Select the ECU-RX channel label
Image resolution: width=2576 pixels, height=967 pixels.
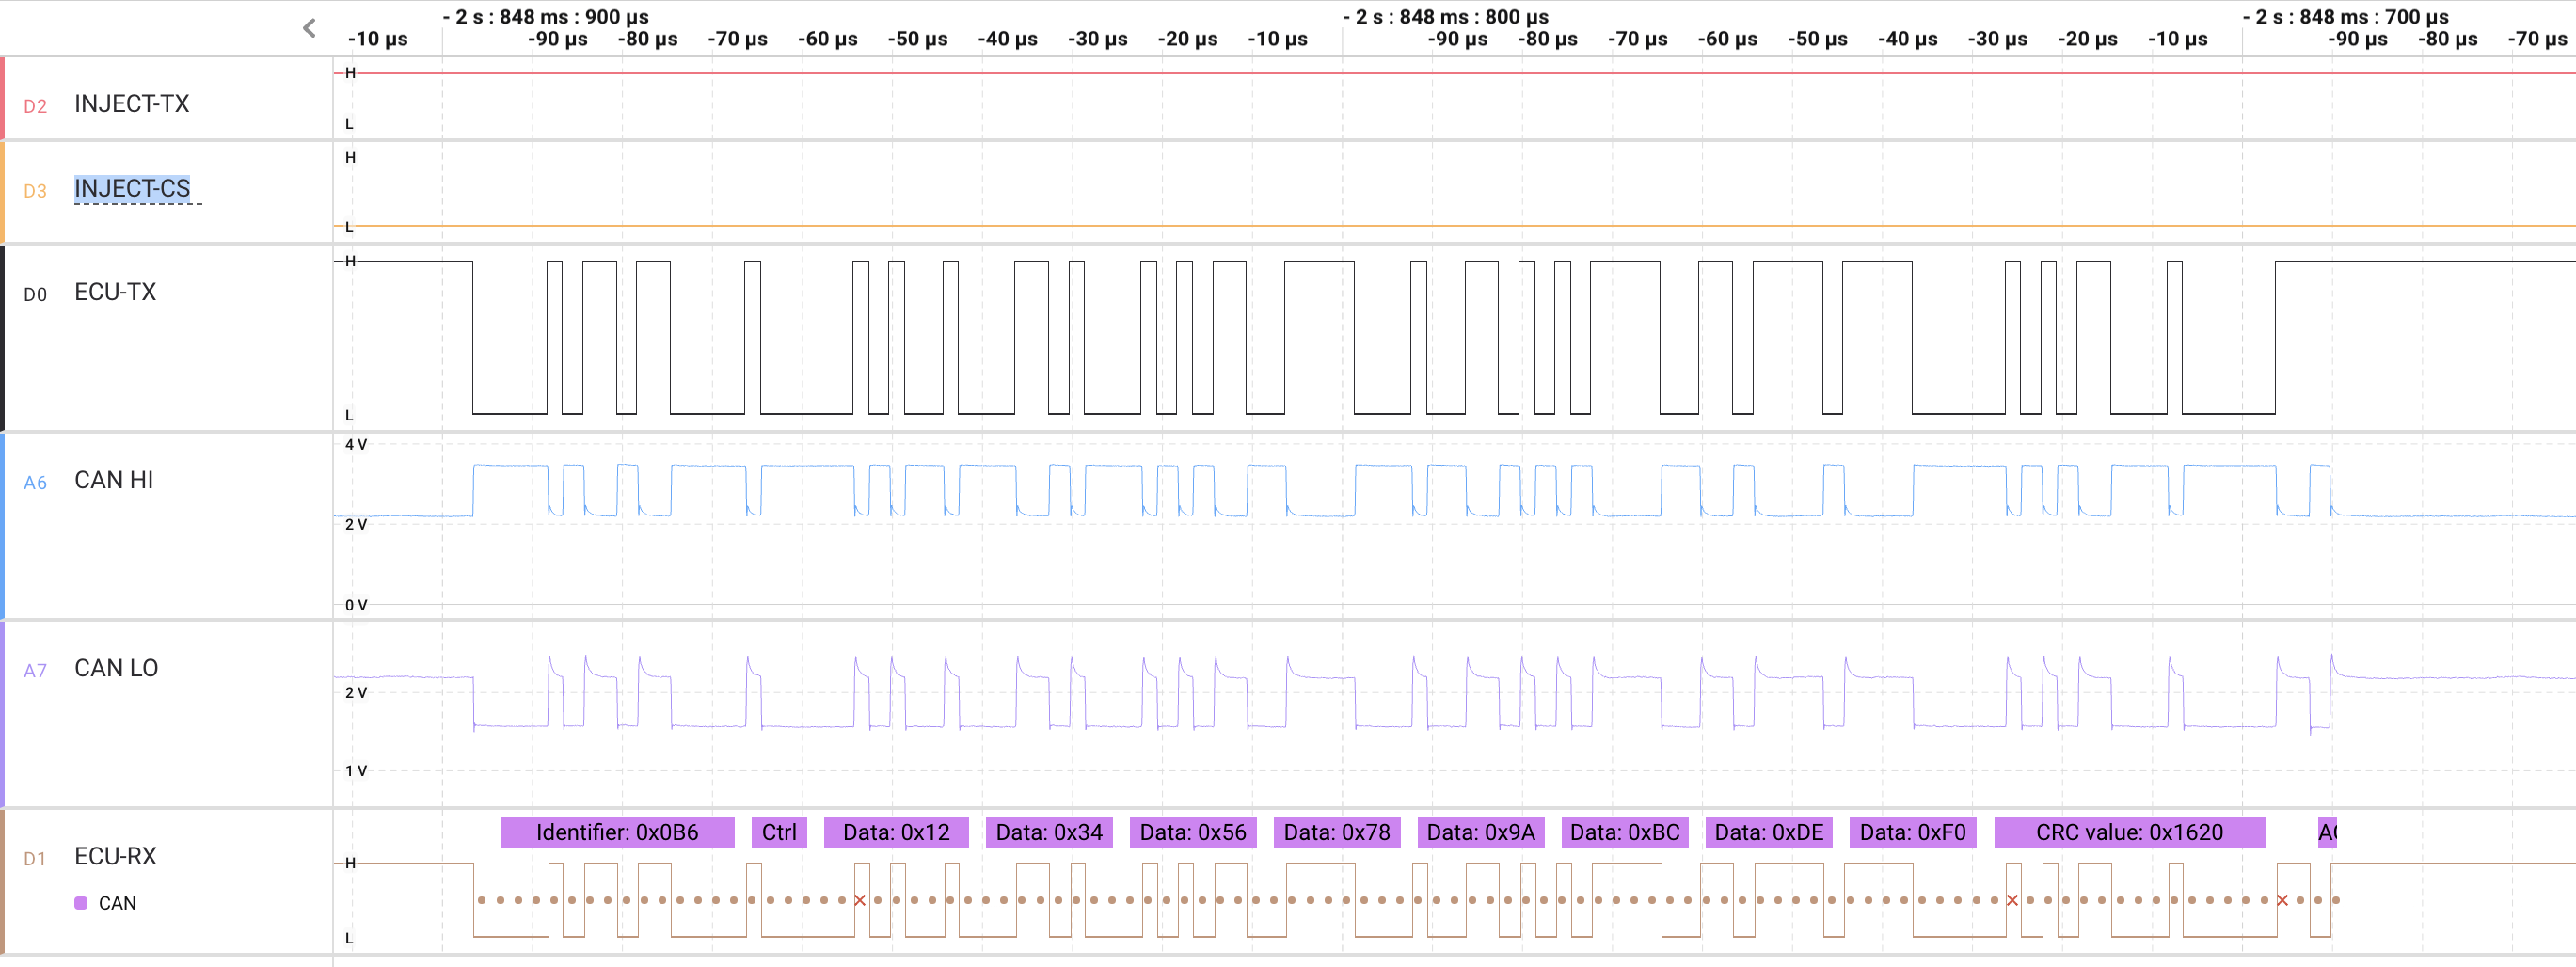tap(116, 856)
